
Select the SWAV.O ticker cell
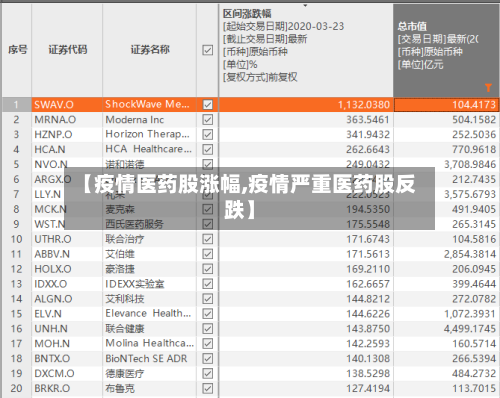[x=67, y=105]
